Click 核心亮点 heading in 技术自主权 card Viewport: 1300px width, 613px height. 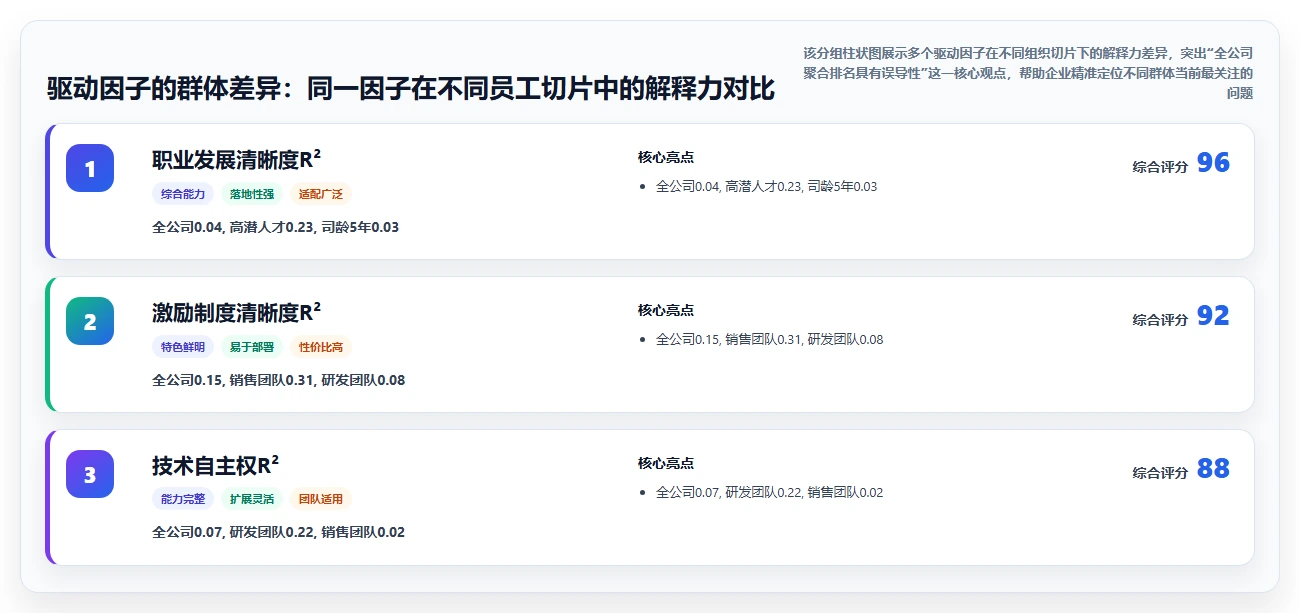[666, 463]
